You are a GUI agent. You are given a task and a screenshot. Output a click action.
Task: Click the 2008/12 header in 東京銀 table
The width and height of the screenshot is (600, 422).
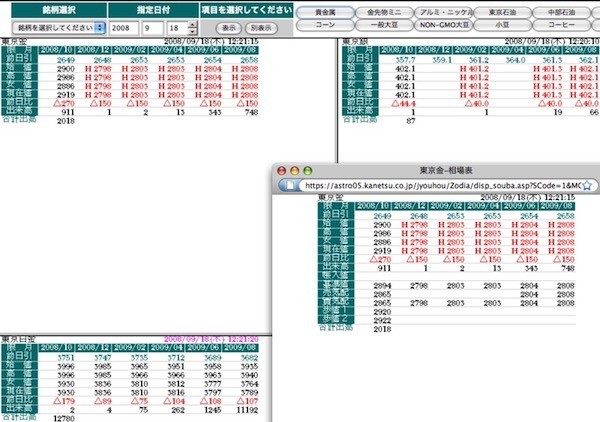tap(434, 50)
